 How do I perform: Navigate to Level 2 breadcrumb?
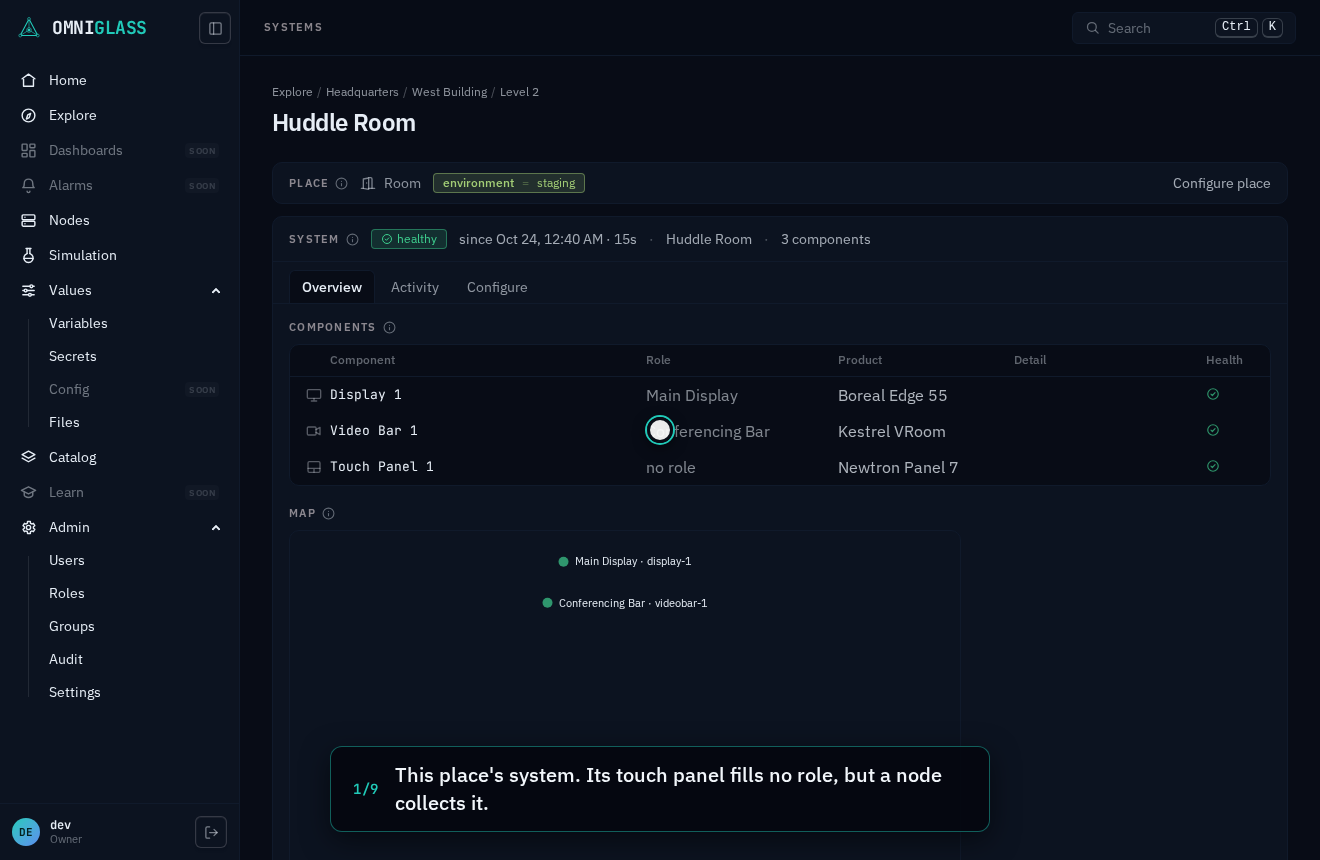[x=519, y=92]
